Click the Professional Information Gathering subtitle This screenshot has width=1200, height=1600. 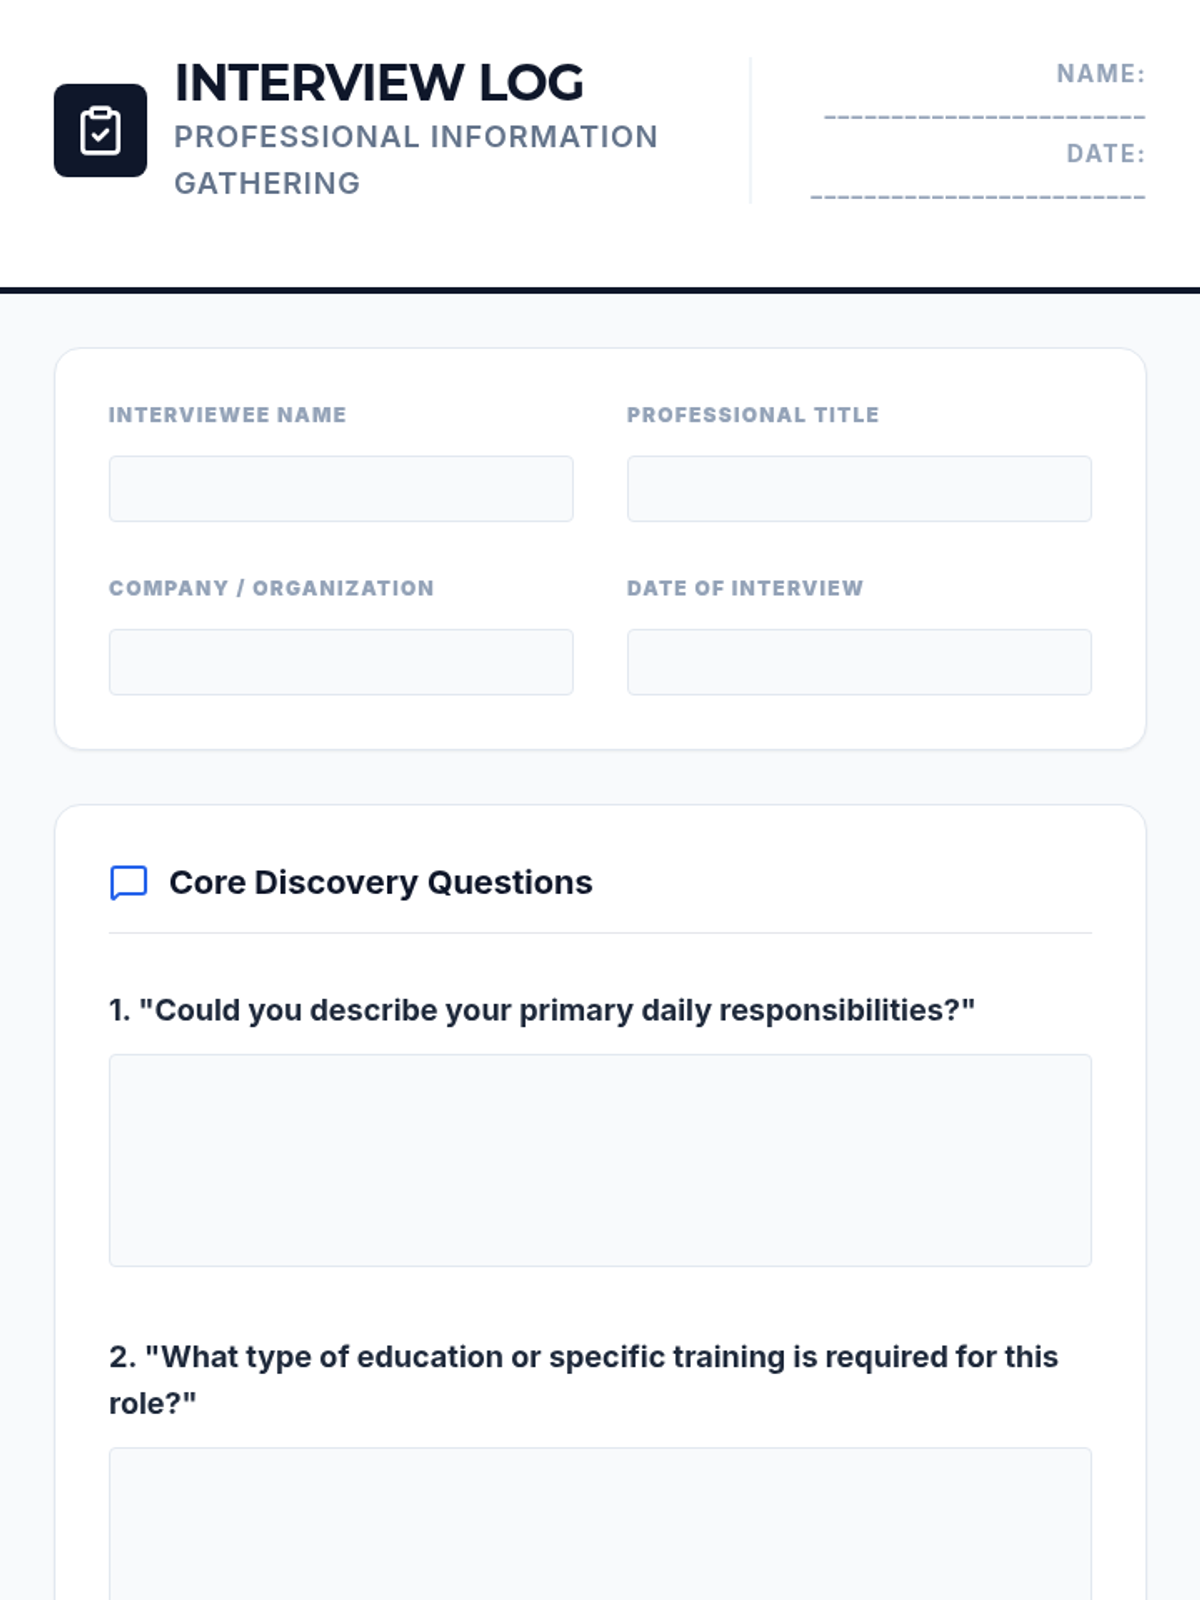click(415, 160)
